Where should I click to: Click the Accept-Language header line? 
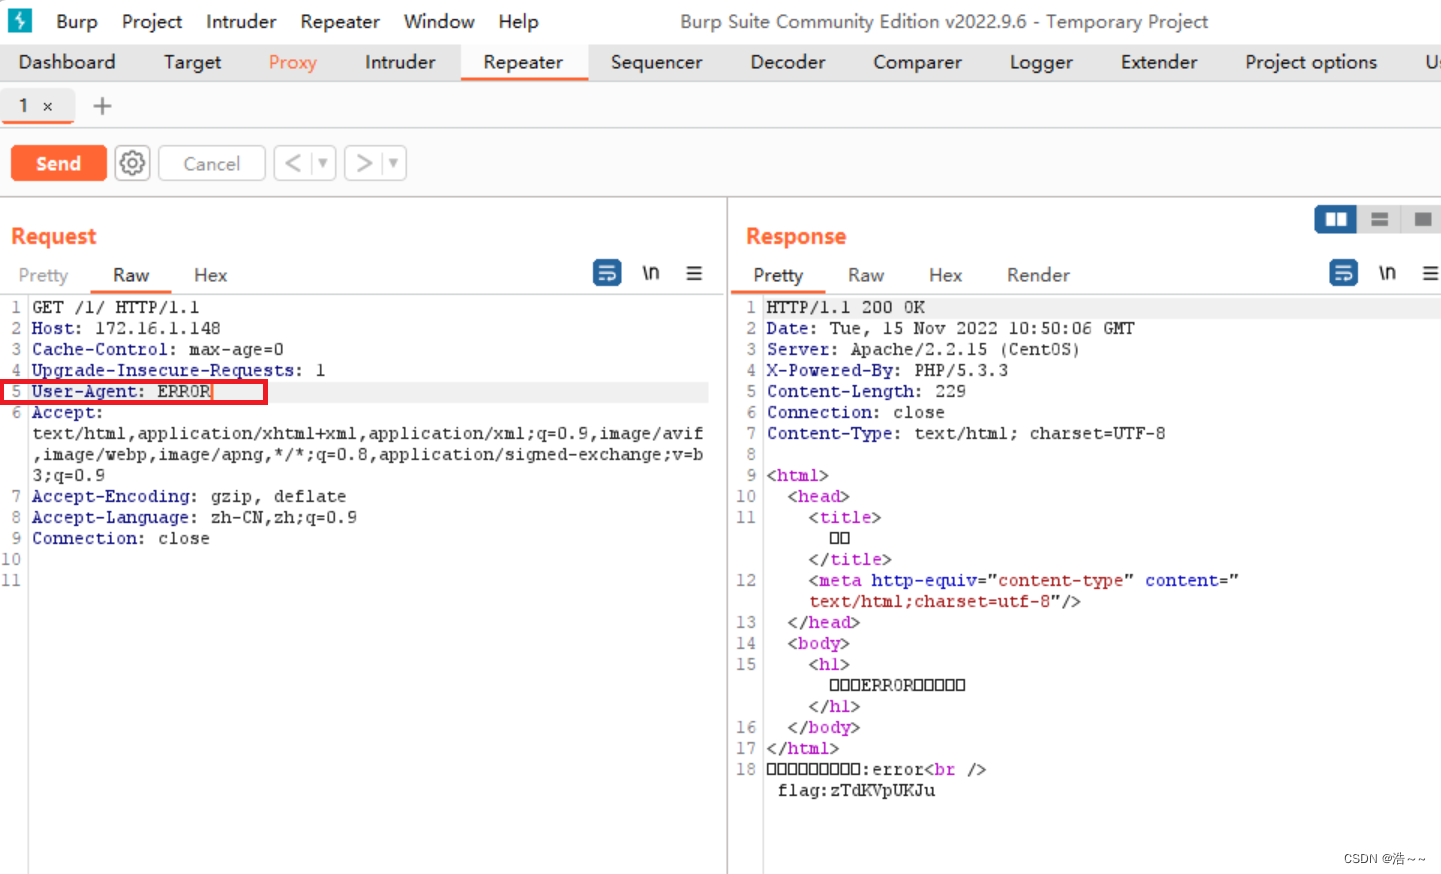(x=194, y=517)
